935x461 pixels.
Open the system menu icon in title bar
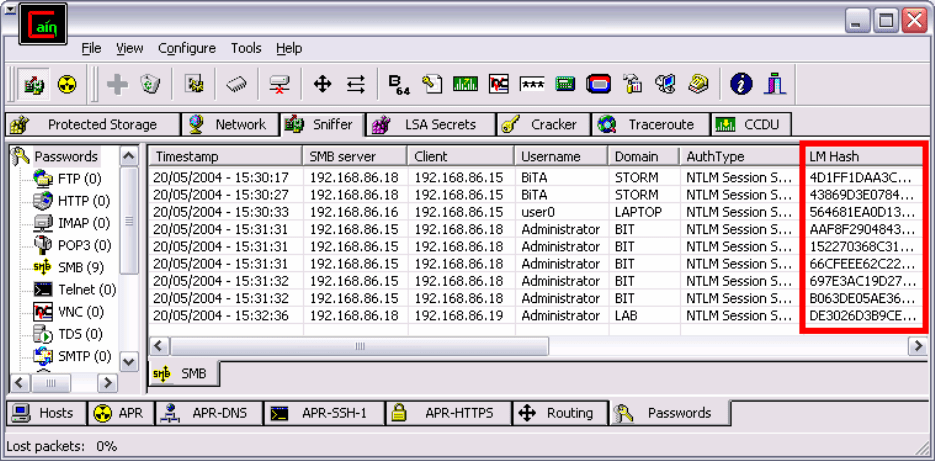coord(10,10)
